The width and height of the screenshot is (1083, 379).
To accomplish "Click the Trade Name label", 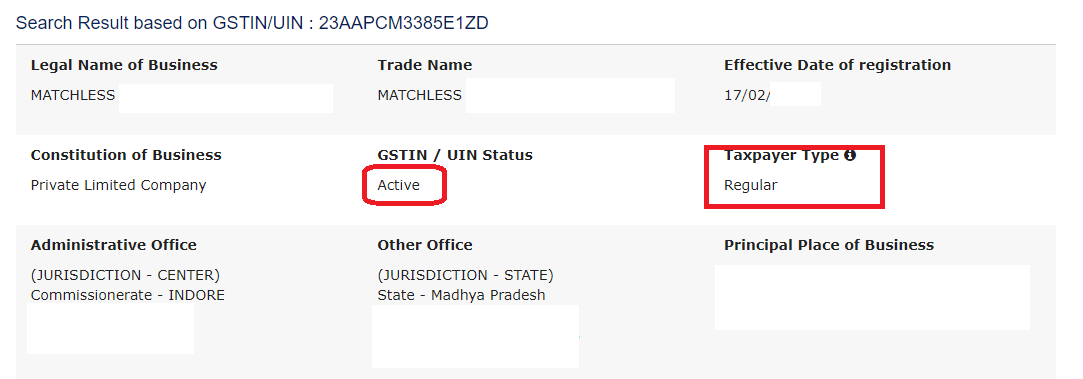I will click(x=425, y=65).
